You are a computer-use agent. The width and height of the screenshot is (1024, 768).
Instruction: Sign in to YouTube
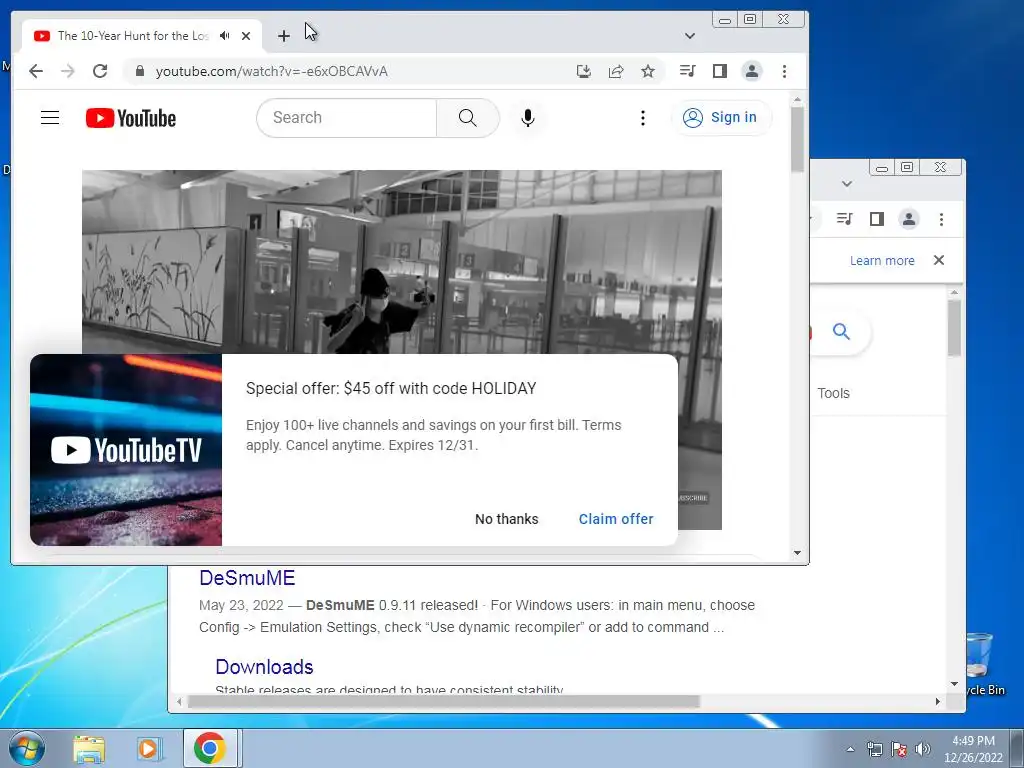(x=721, y=118)
